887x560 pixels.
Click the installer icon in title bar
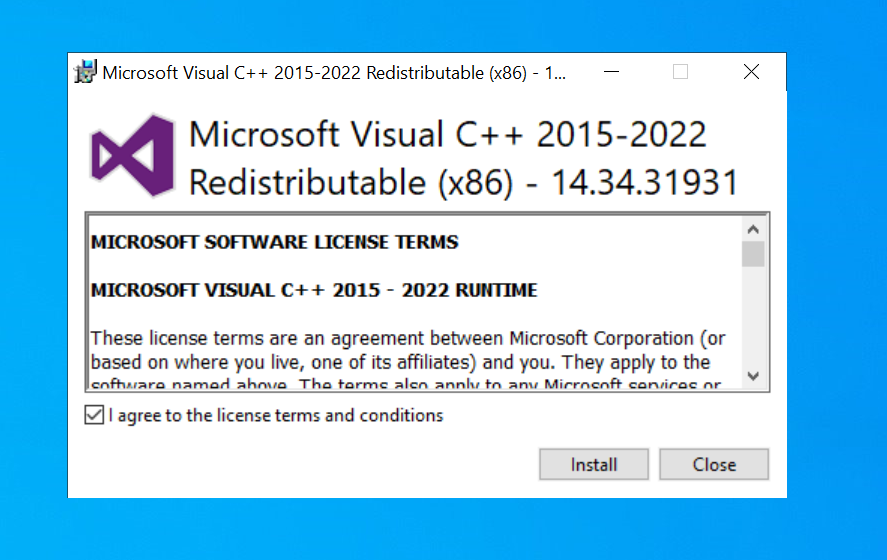point(85,72)
